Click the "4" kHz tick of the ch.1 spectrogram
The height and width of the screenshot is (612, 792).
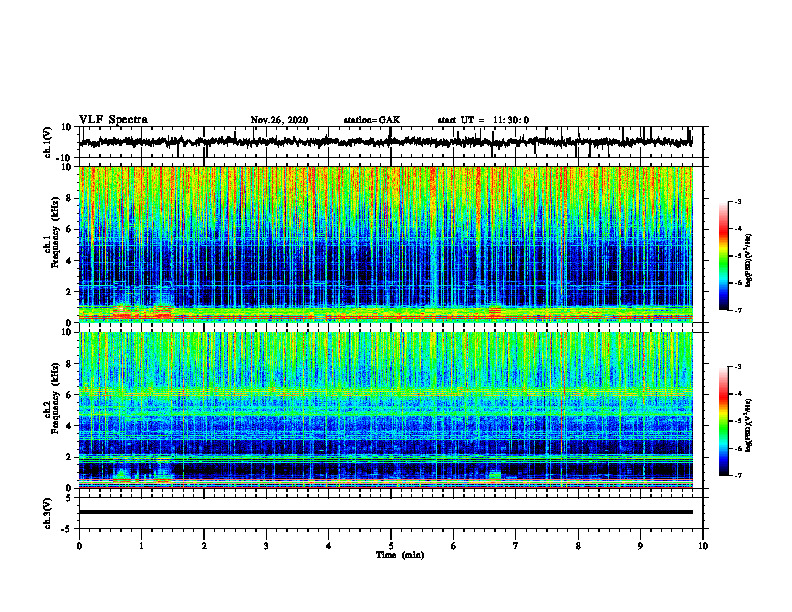tap(69, 261)
